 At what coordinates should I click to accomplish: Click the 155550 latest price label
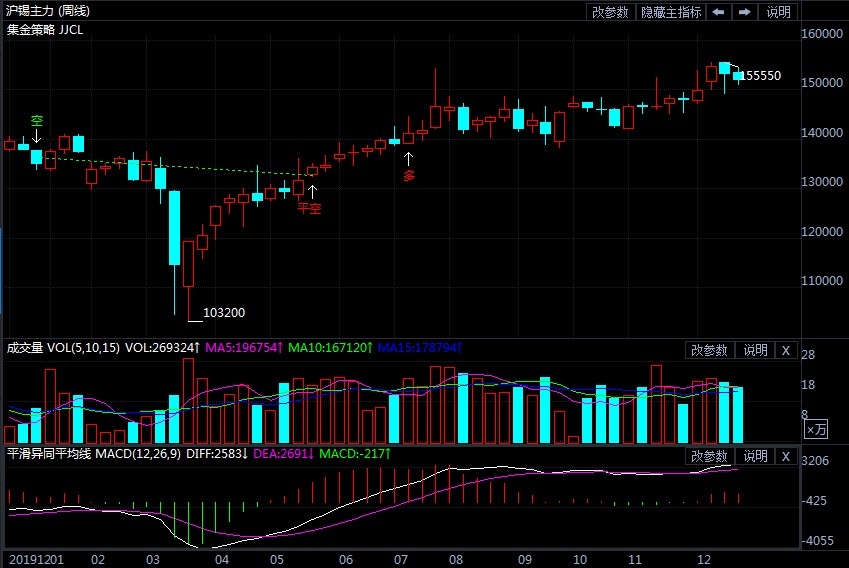click(x=760, y=76)
